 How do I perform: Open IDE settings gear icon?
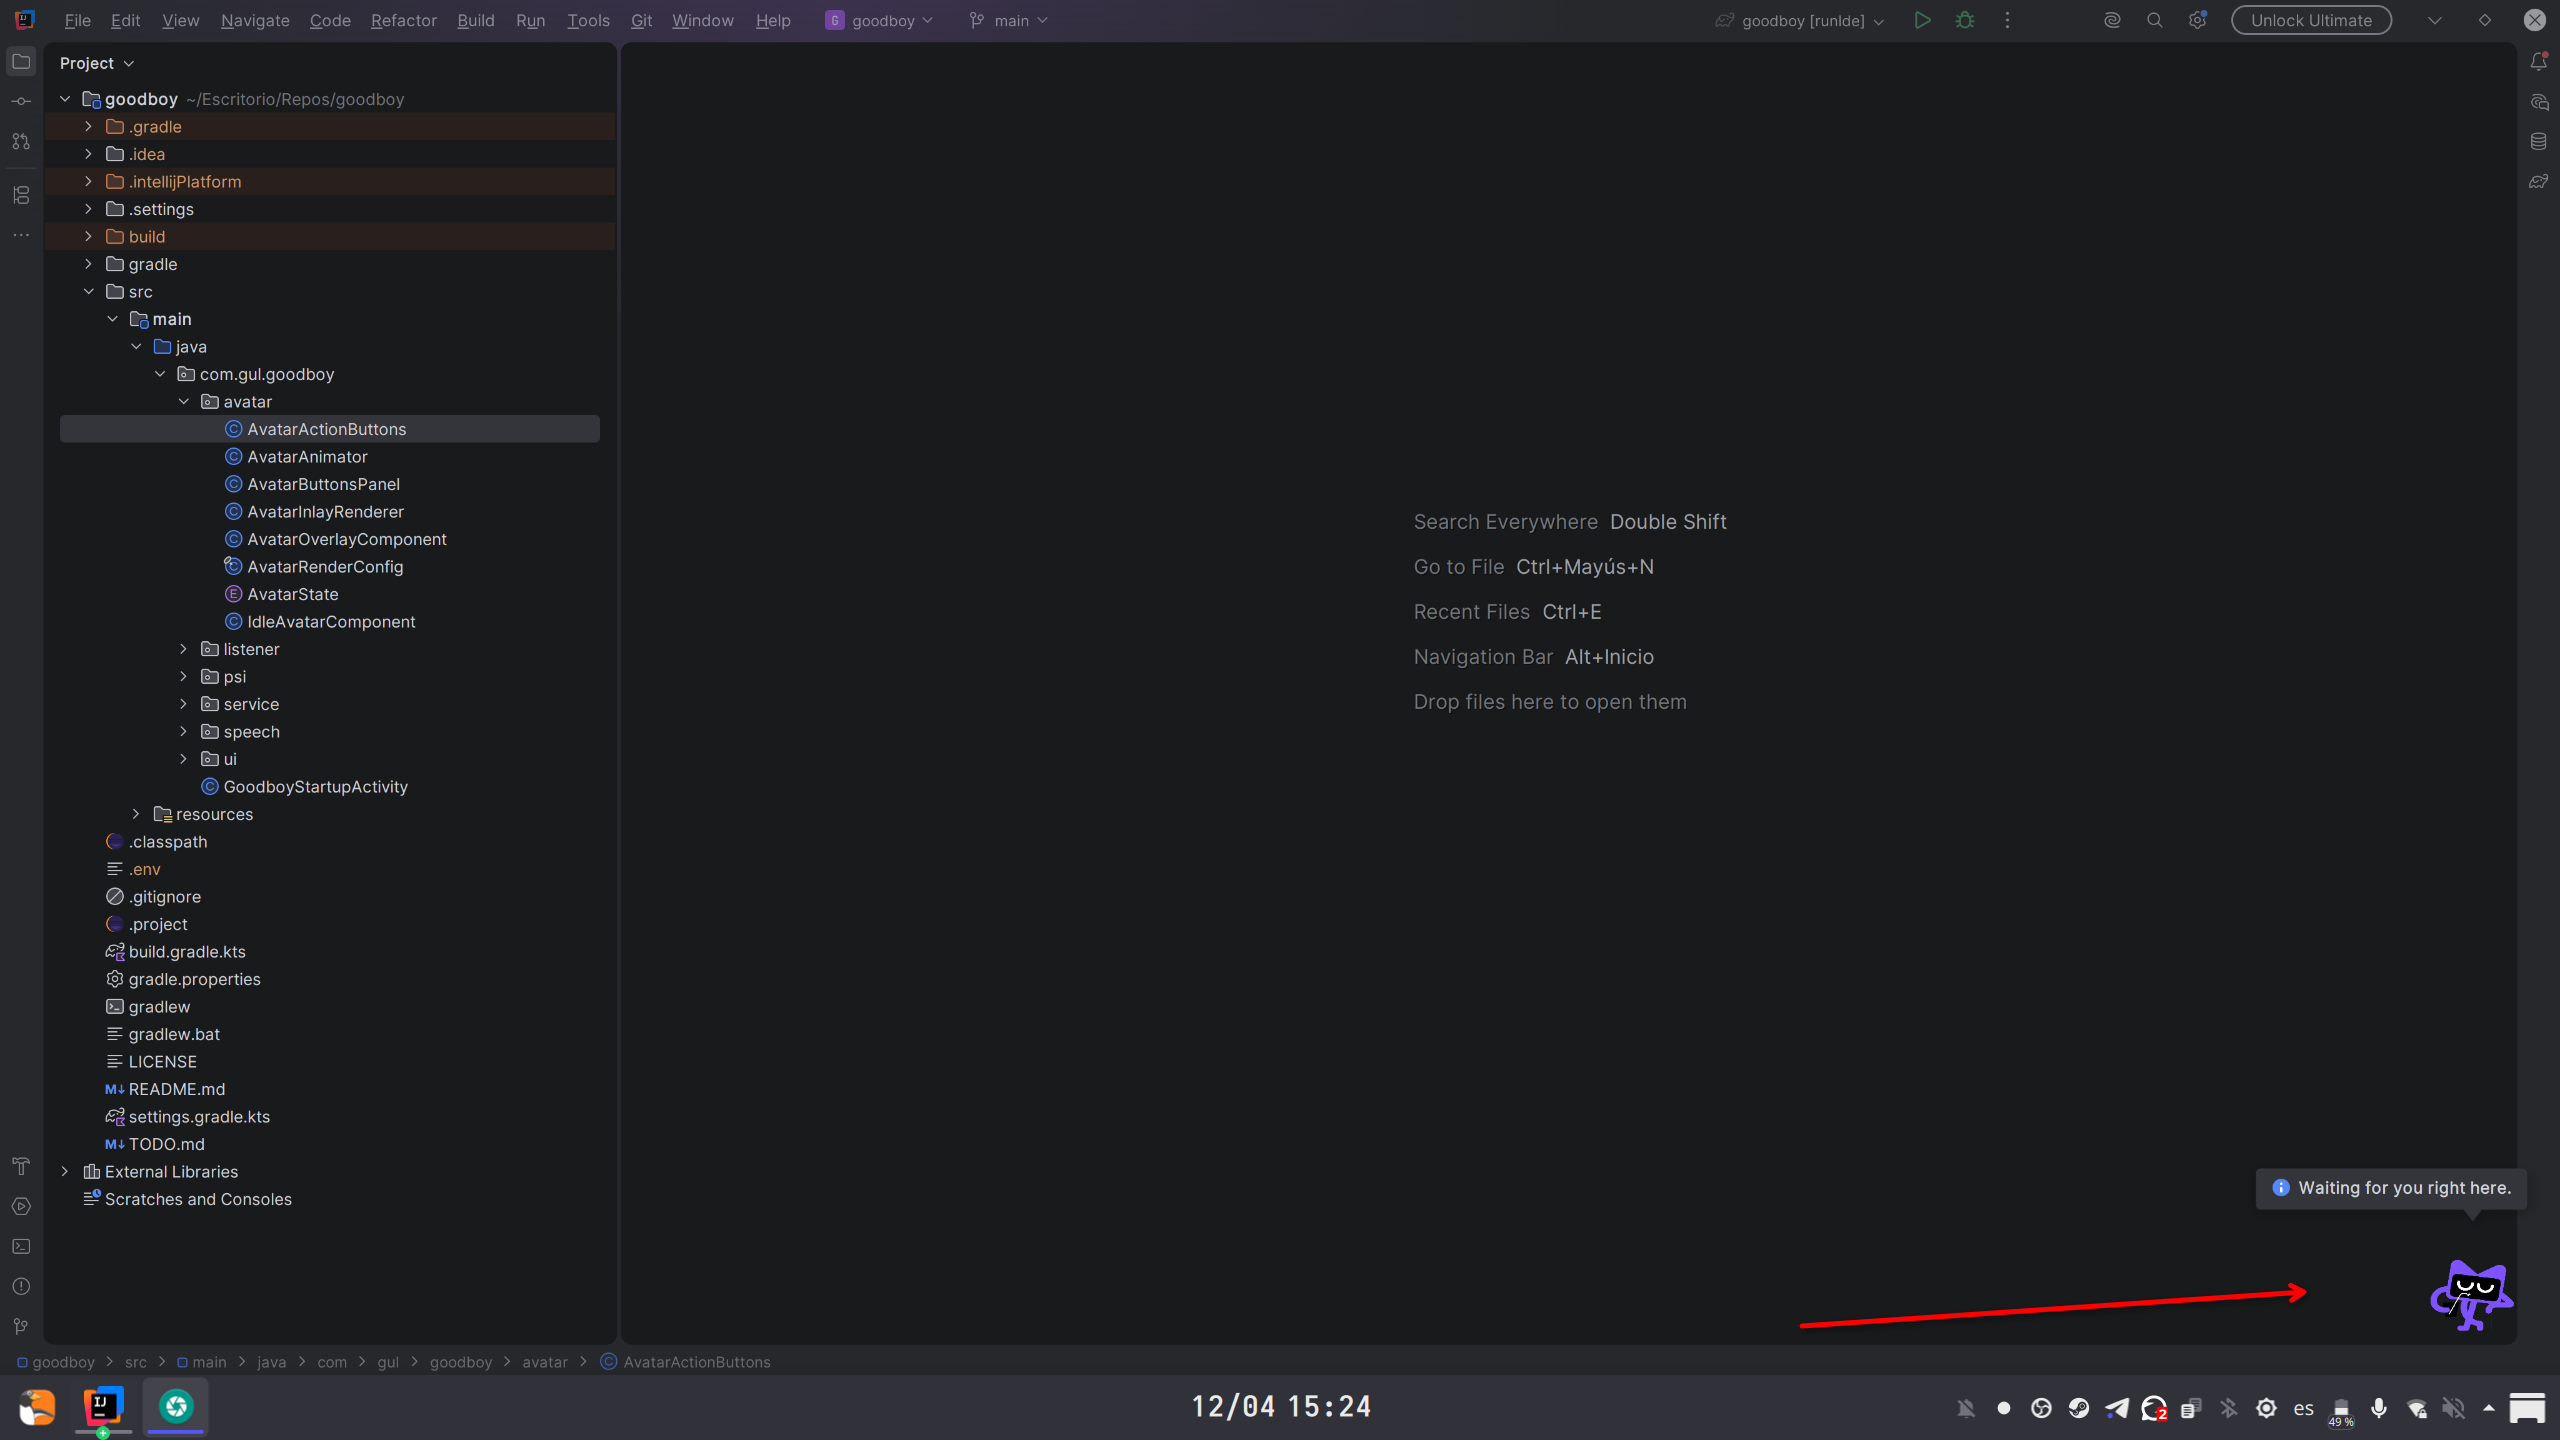[2196, 20]
